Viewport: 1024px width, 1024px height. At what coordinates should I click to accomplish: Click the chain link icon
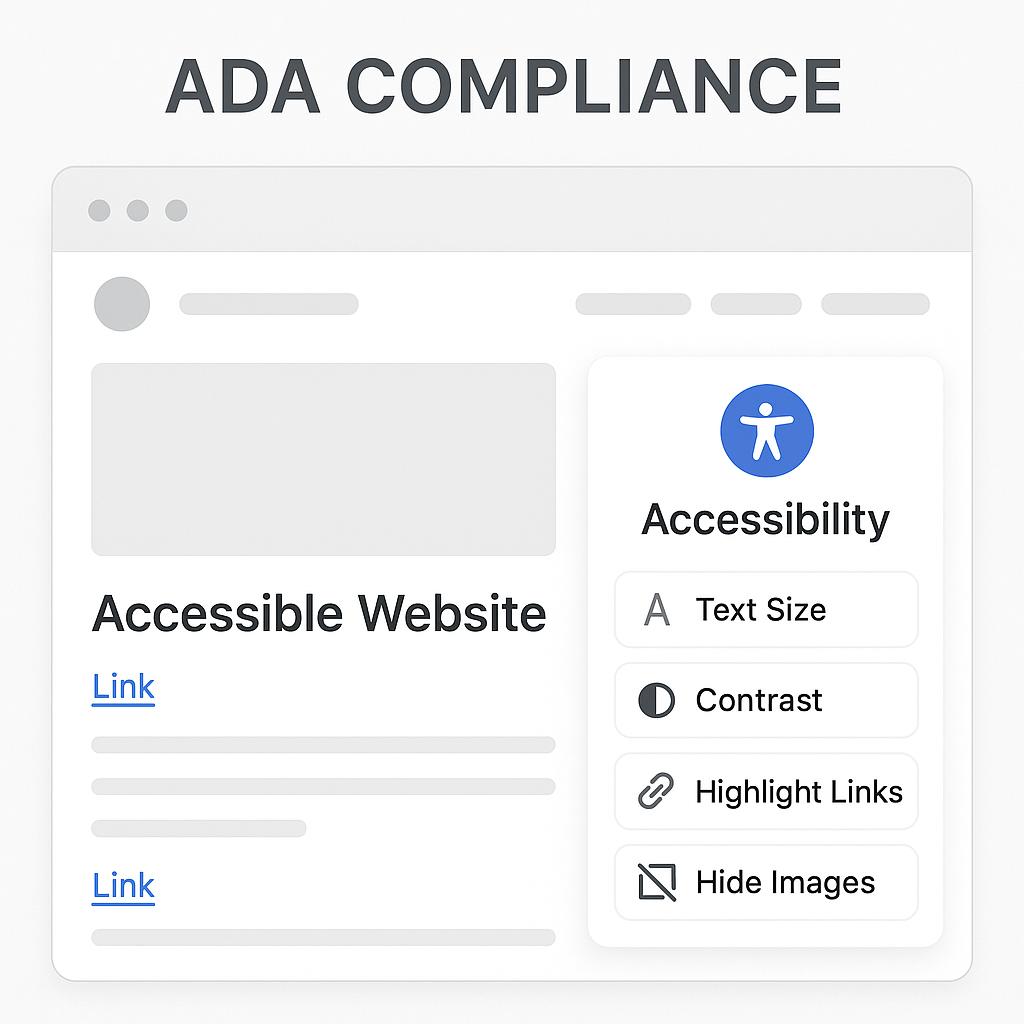[x=656, y=791]
